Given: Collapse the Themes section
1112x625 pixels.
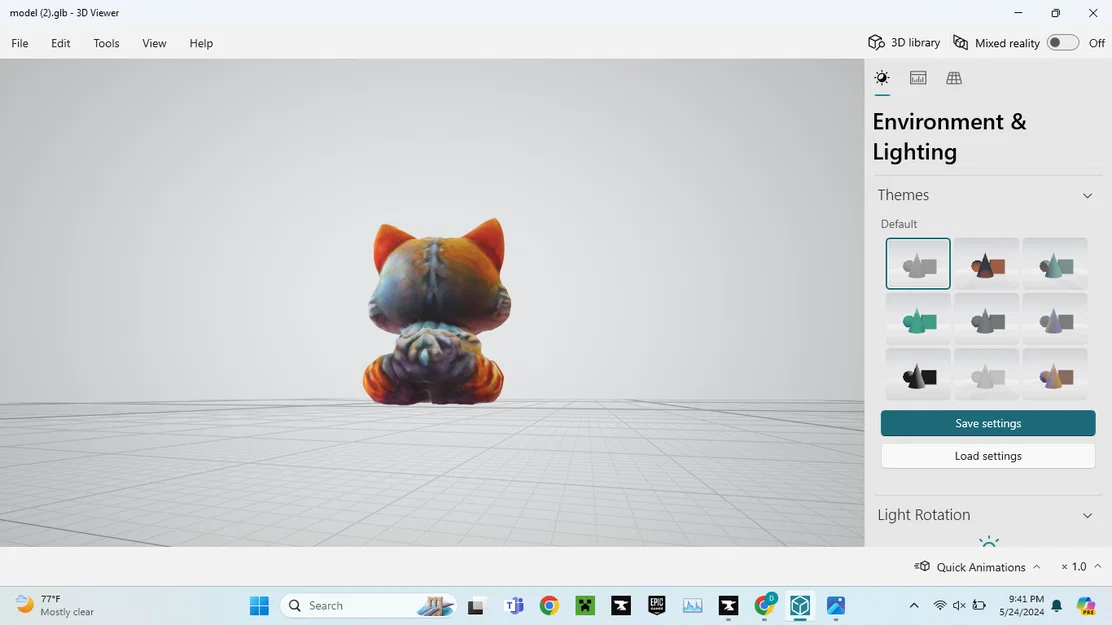Looking at the screenshot, I should point(1087,195).
